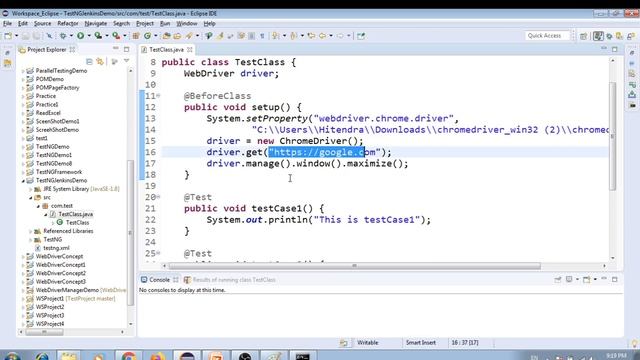Collapse the src folder node
640x360 pixels.
(x=31, y=198)
